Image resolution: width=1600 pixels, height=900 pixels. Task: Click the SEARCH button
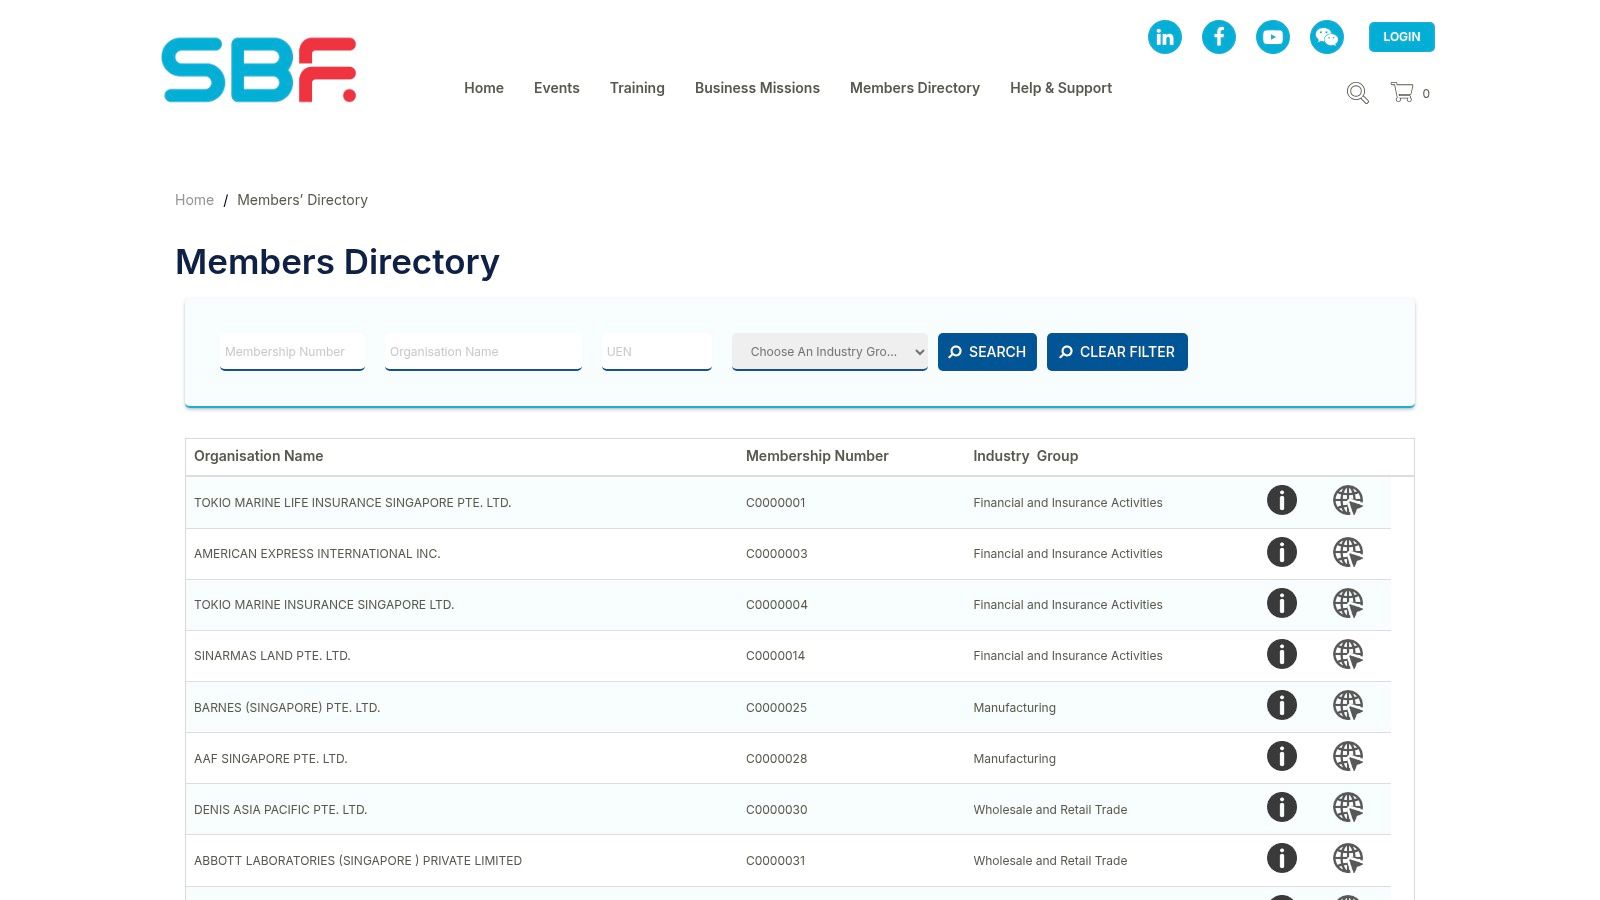click(987, 352)
